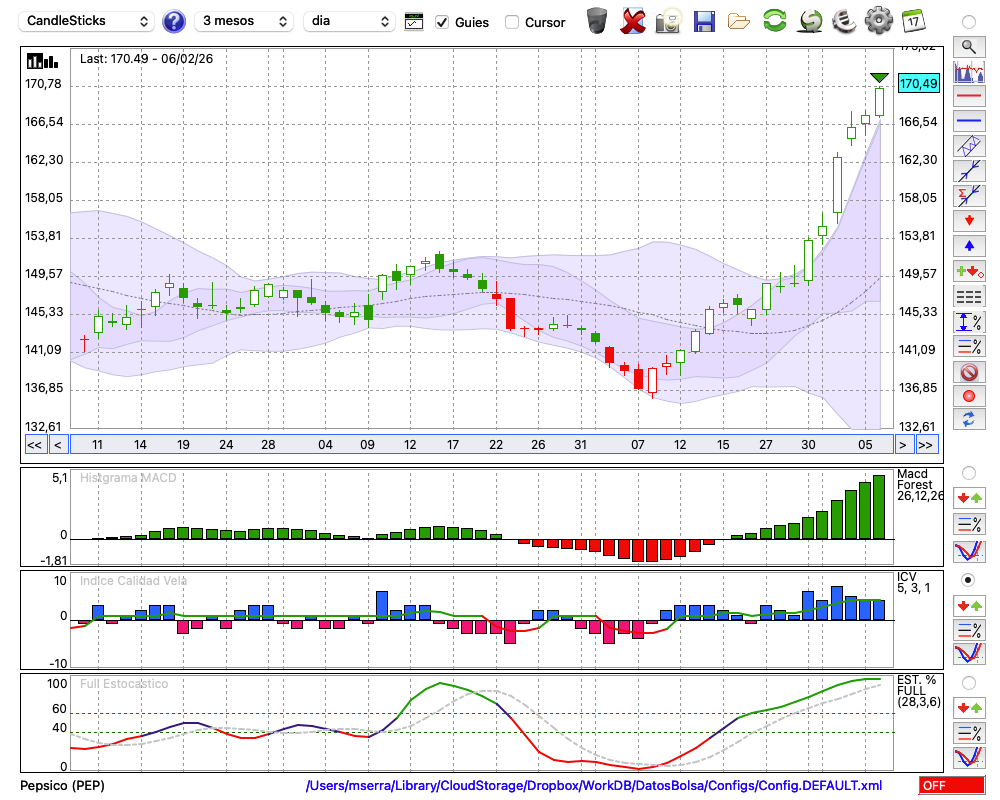Screen dimensions: 1000x800
Task: Click the gear settings icon
Action: (x=878, y=20)
